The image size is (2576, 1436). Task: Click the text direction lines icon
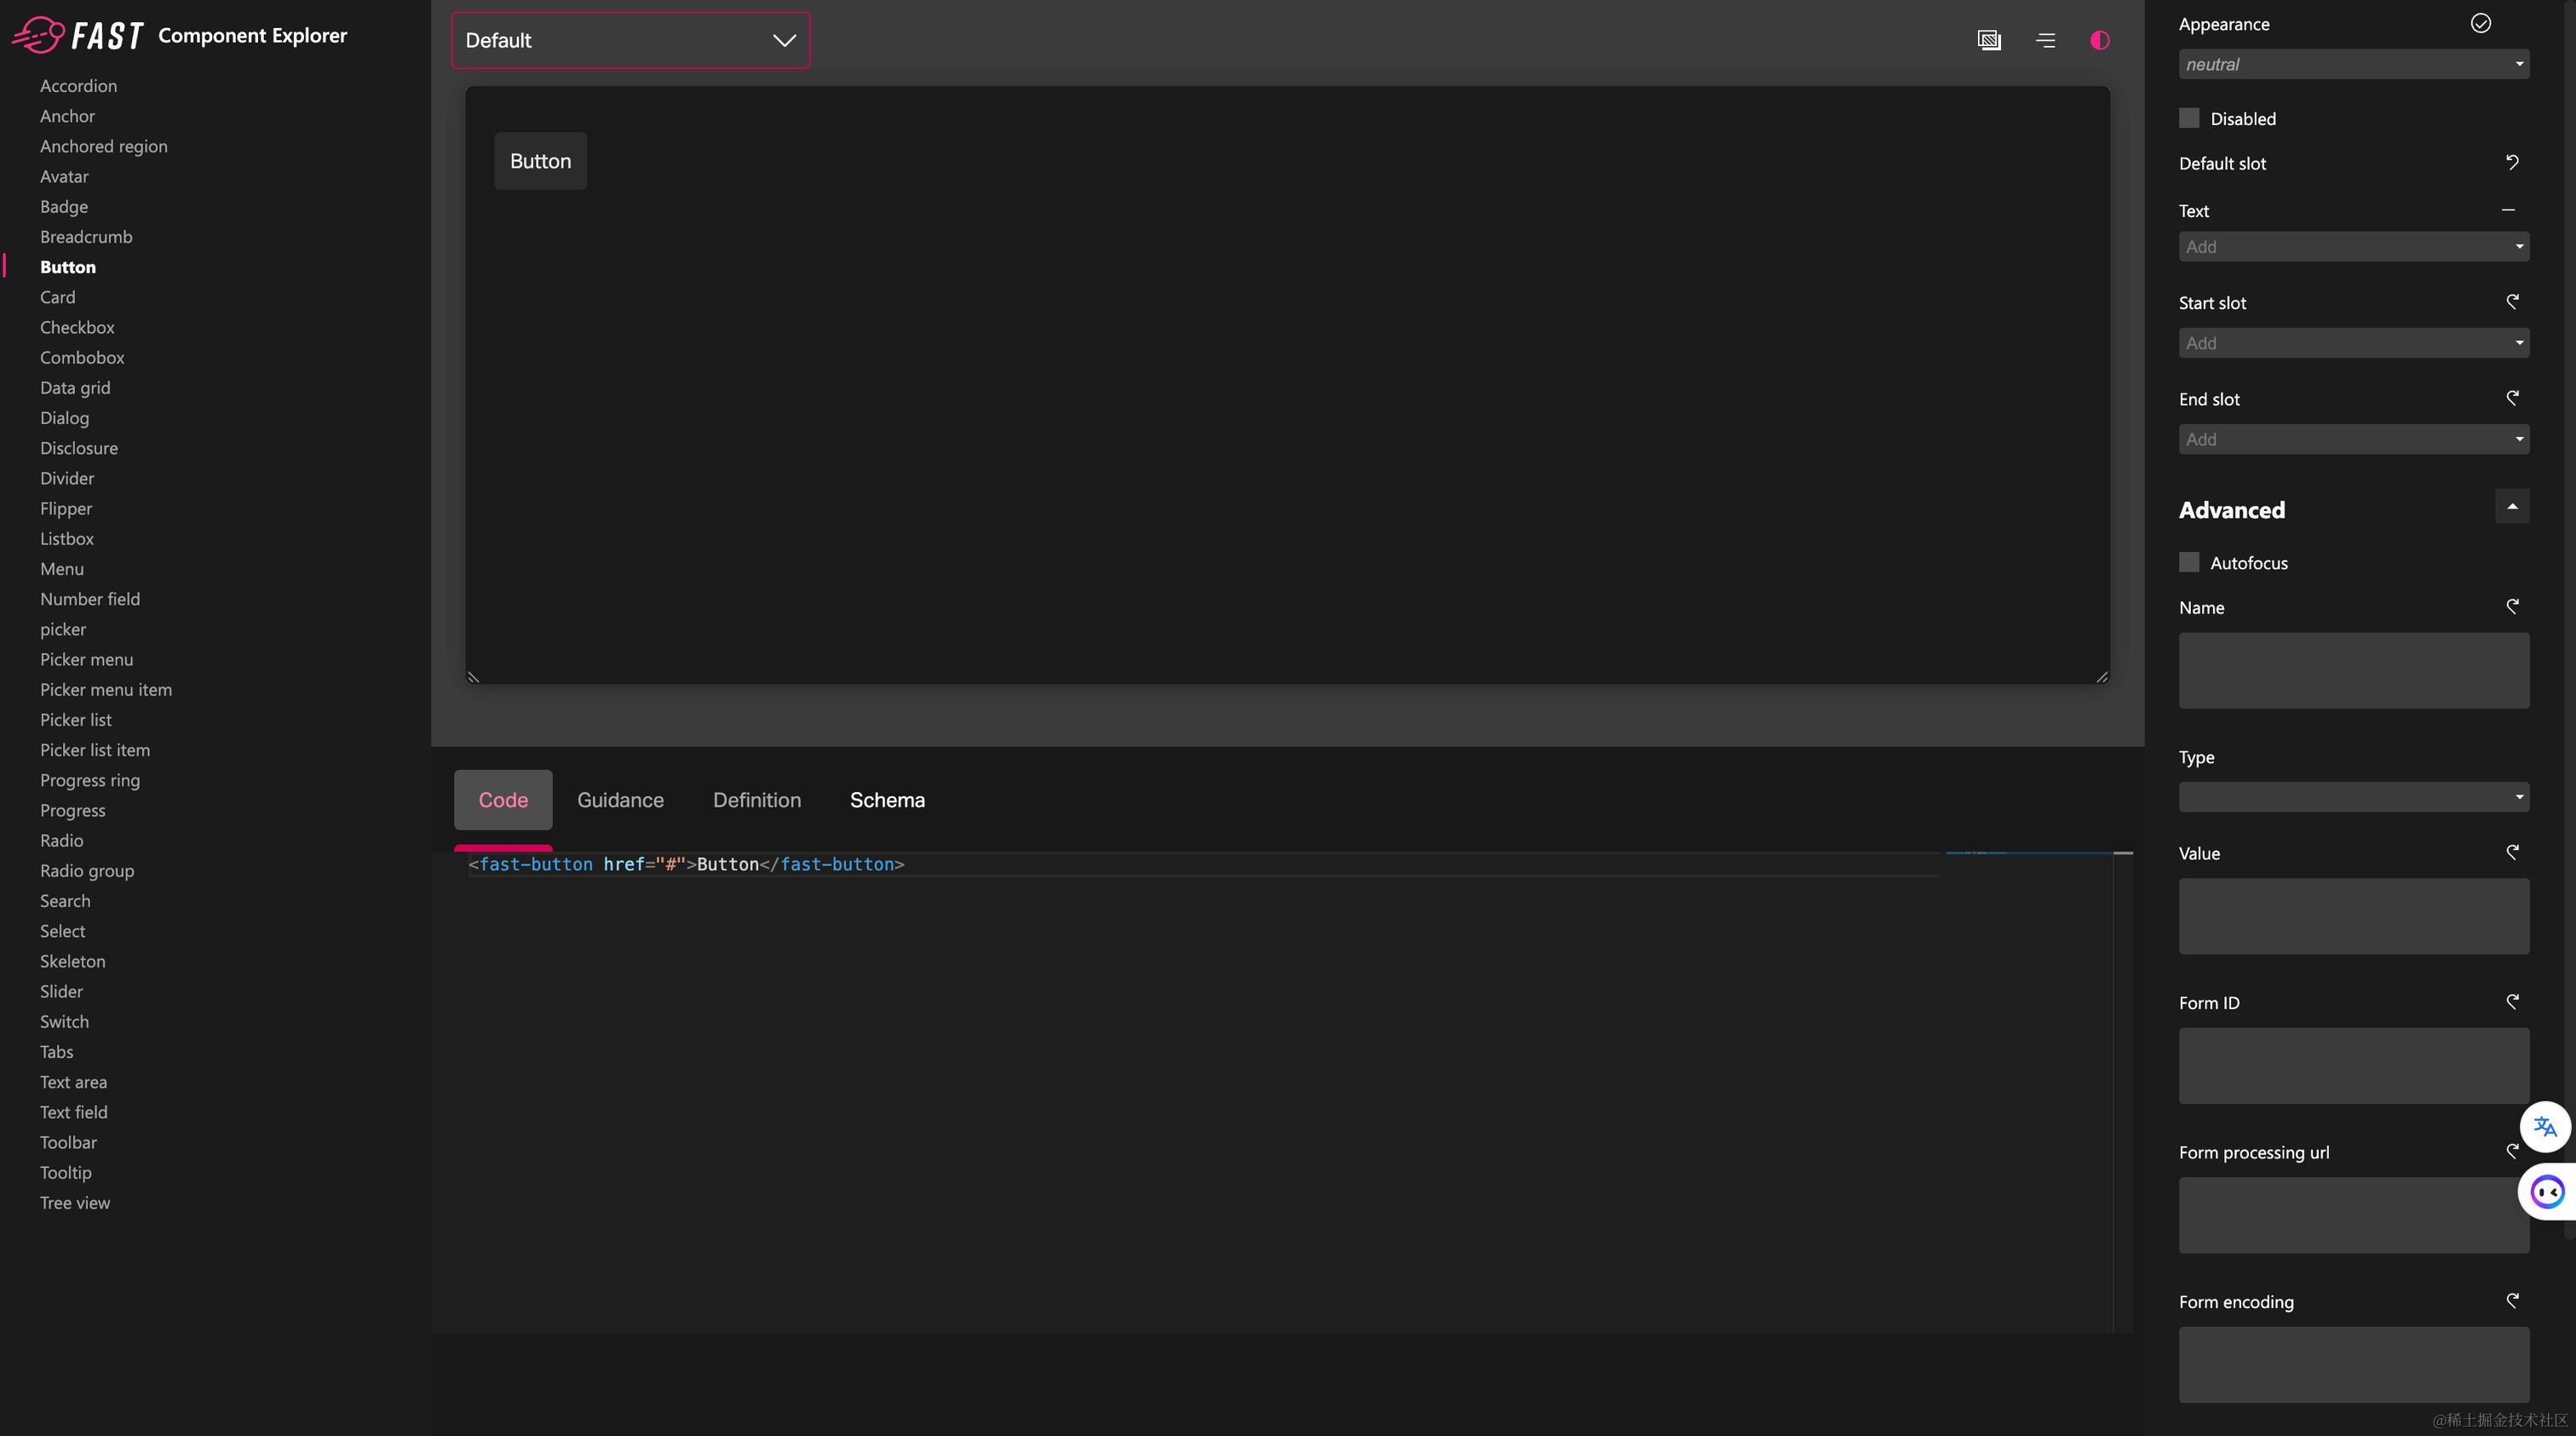(x=2045, y=40)
